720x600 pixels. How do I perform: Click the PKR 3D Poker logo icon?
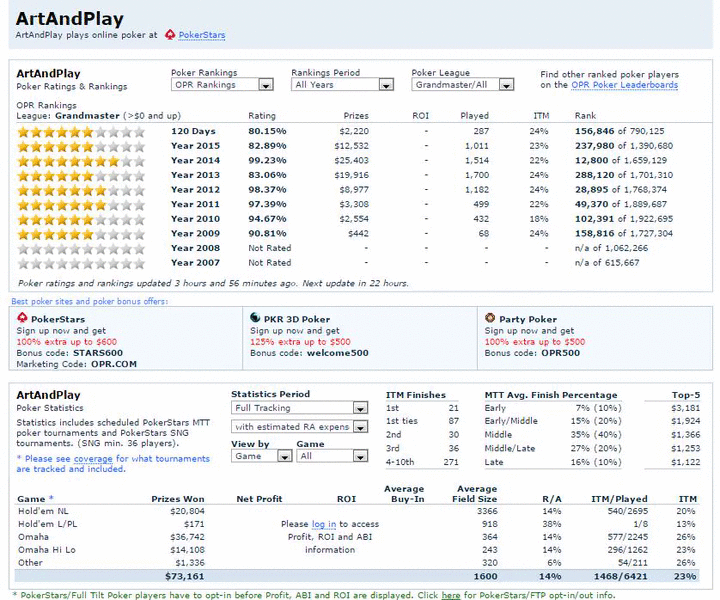[x=255, y=317]
